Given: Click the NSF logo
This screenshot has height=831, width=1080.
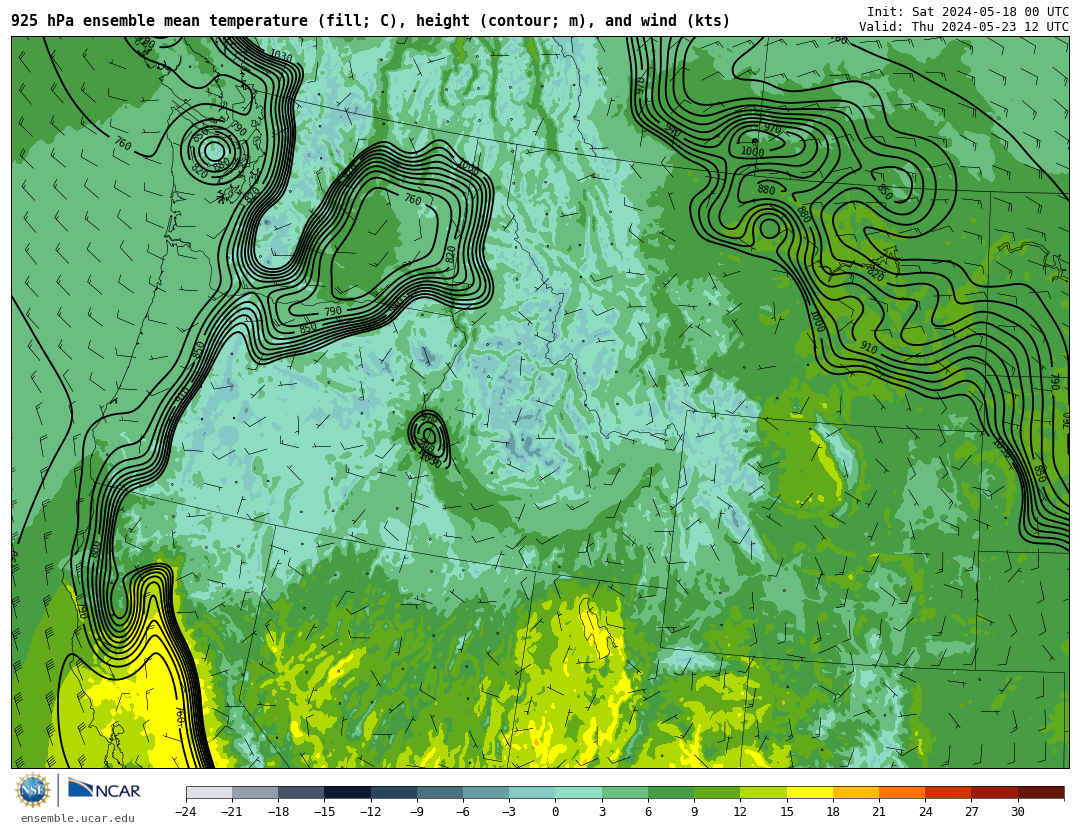Looking at the screenshot, I should 33,790.
